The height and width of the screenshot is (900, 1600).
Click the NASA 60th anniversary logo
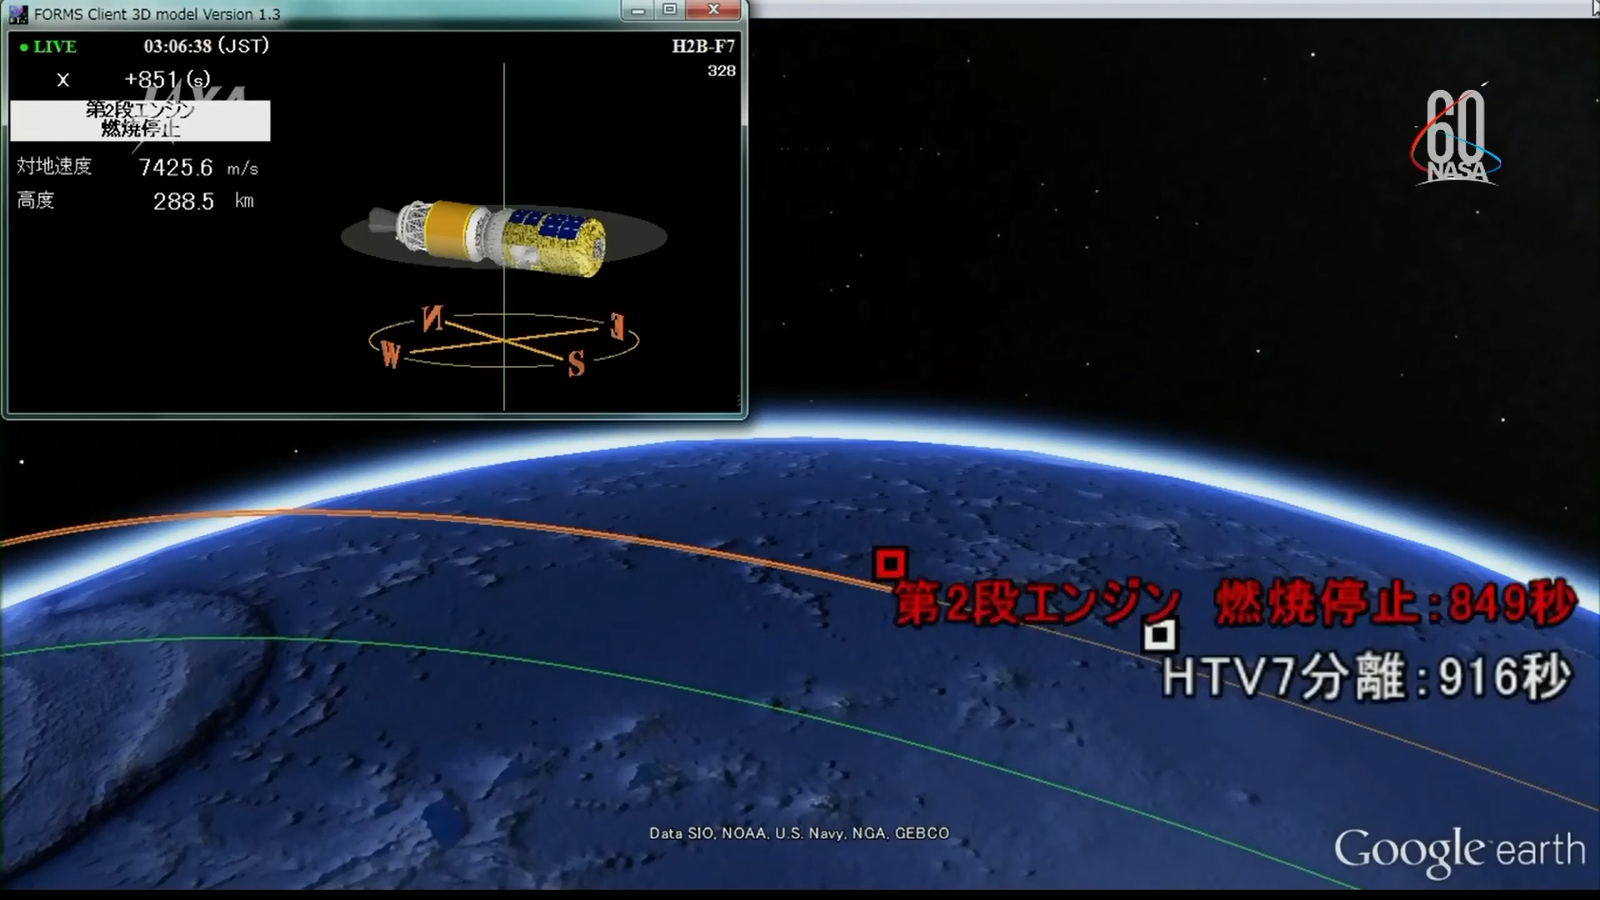pos(1456,138)
